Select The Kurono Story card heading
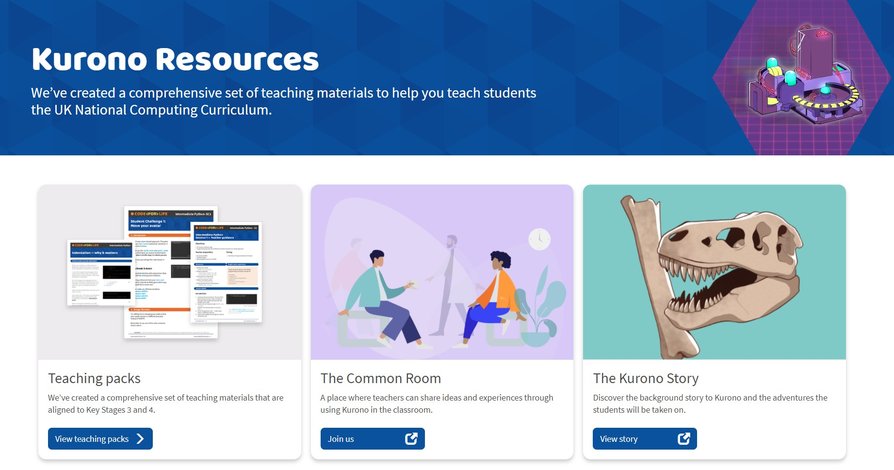 tap(645, 378)
